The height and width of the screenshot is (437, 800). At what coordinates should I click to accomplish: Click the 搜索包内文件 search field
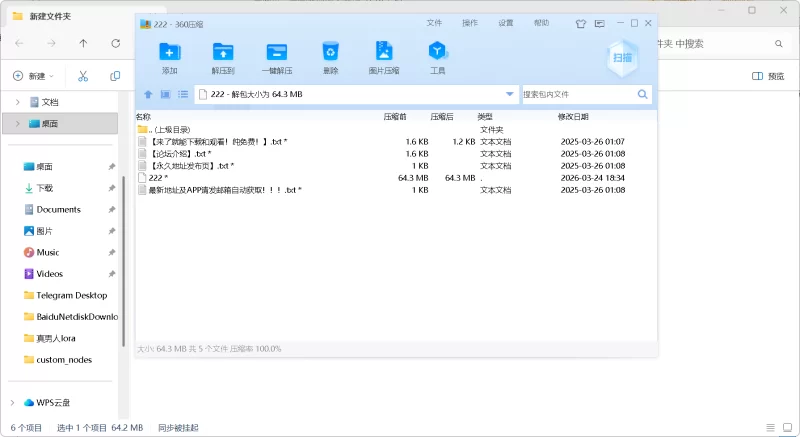click(x=578, y=95)
